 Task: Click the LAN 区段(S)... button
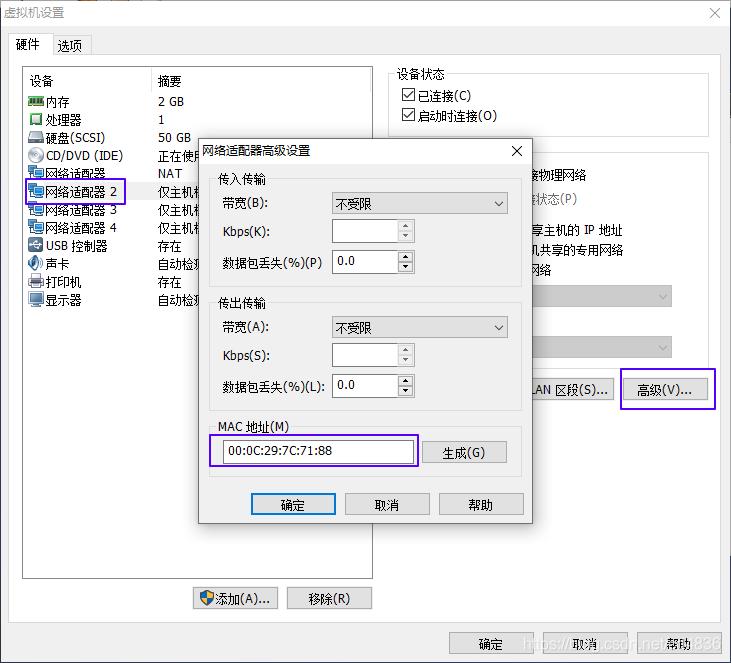pos(572,389)
